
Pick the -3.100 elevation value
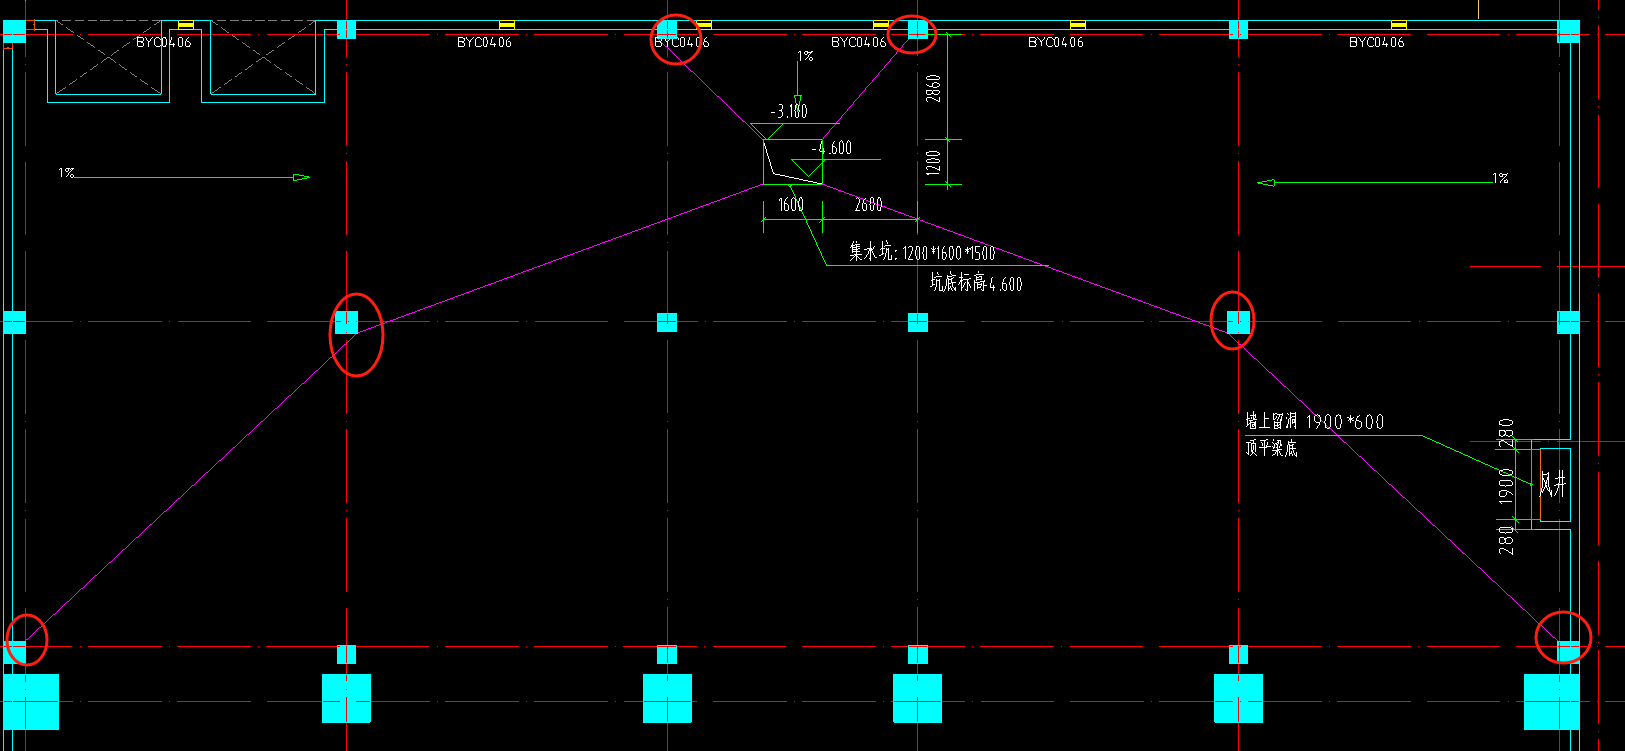(788, 111)
